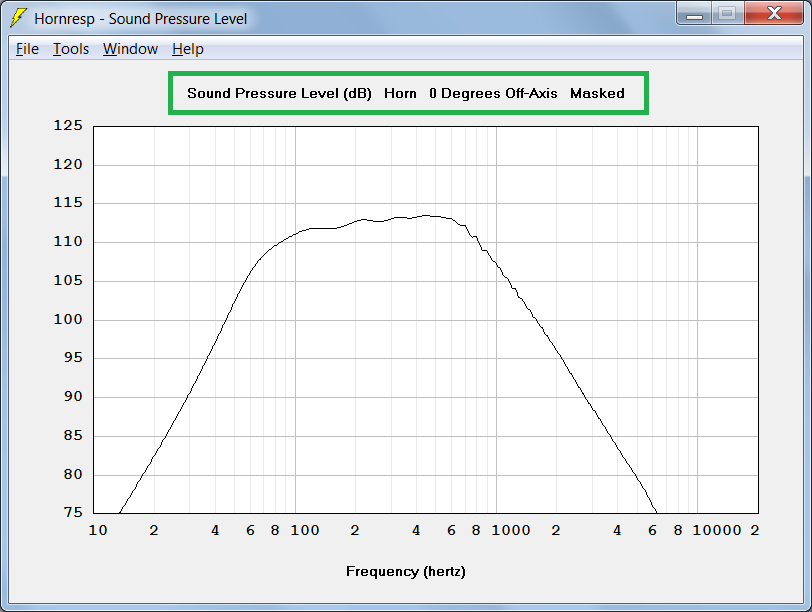Click the maximize button in title bar
Screen dimensions: 812x612
728,14
